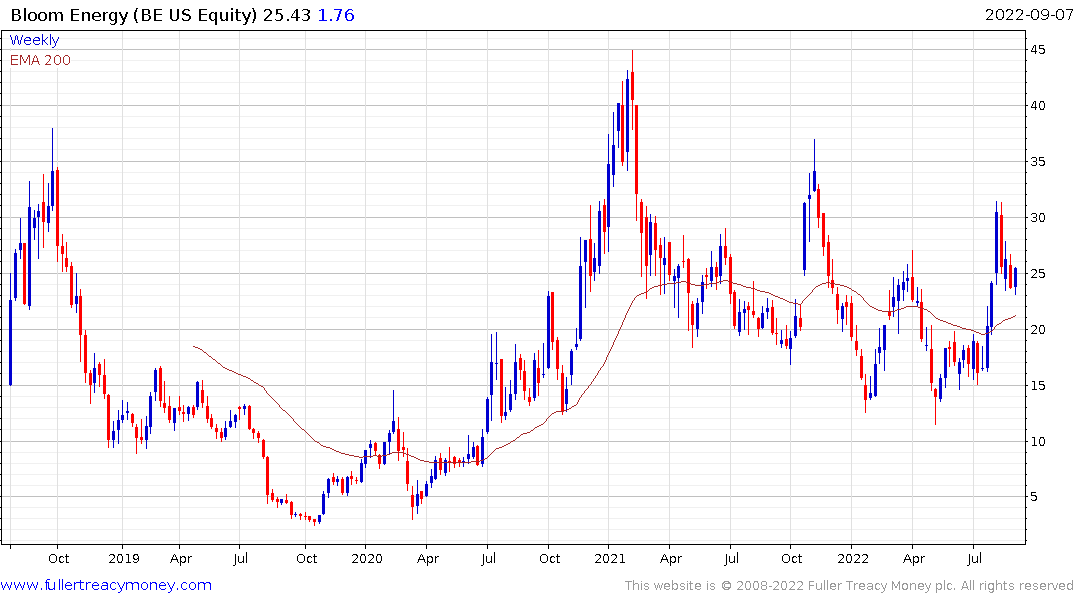The height and width of the screenshot is (600, 1075).
Task: Click the 2022 year label on time axis
Action: click(853, 558)
